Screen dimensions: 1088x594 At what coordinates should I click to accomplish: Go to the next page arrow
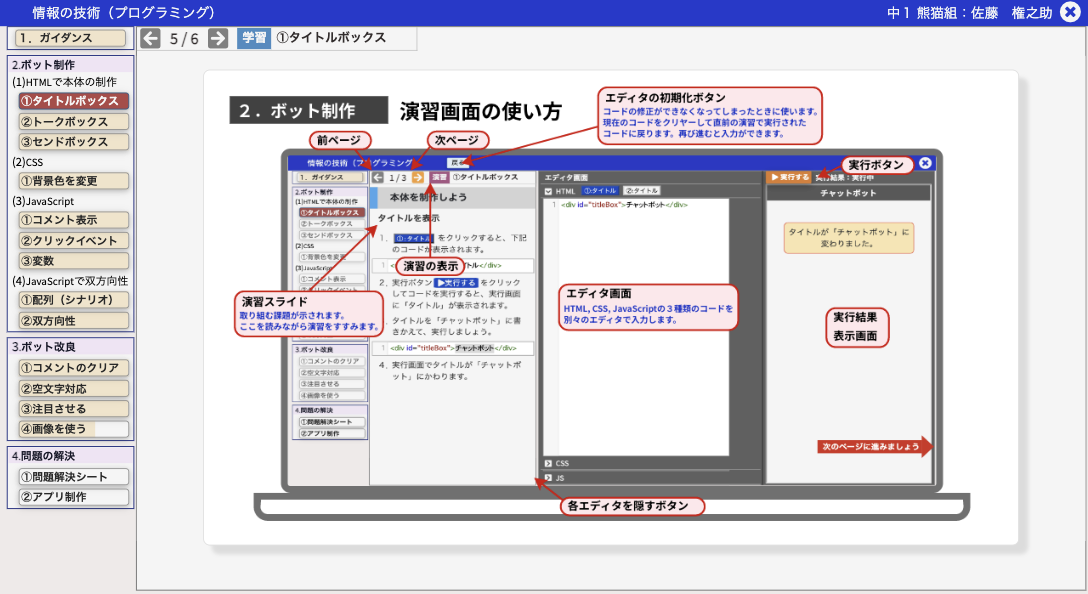[218, 38]
